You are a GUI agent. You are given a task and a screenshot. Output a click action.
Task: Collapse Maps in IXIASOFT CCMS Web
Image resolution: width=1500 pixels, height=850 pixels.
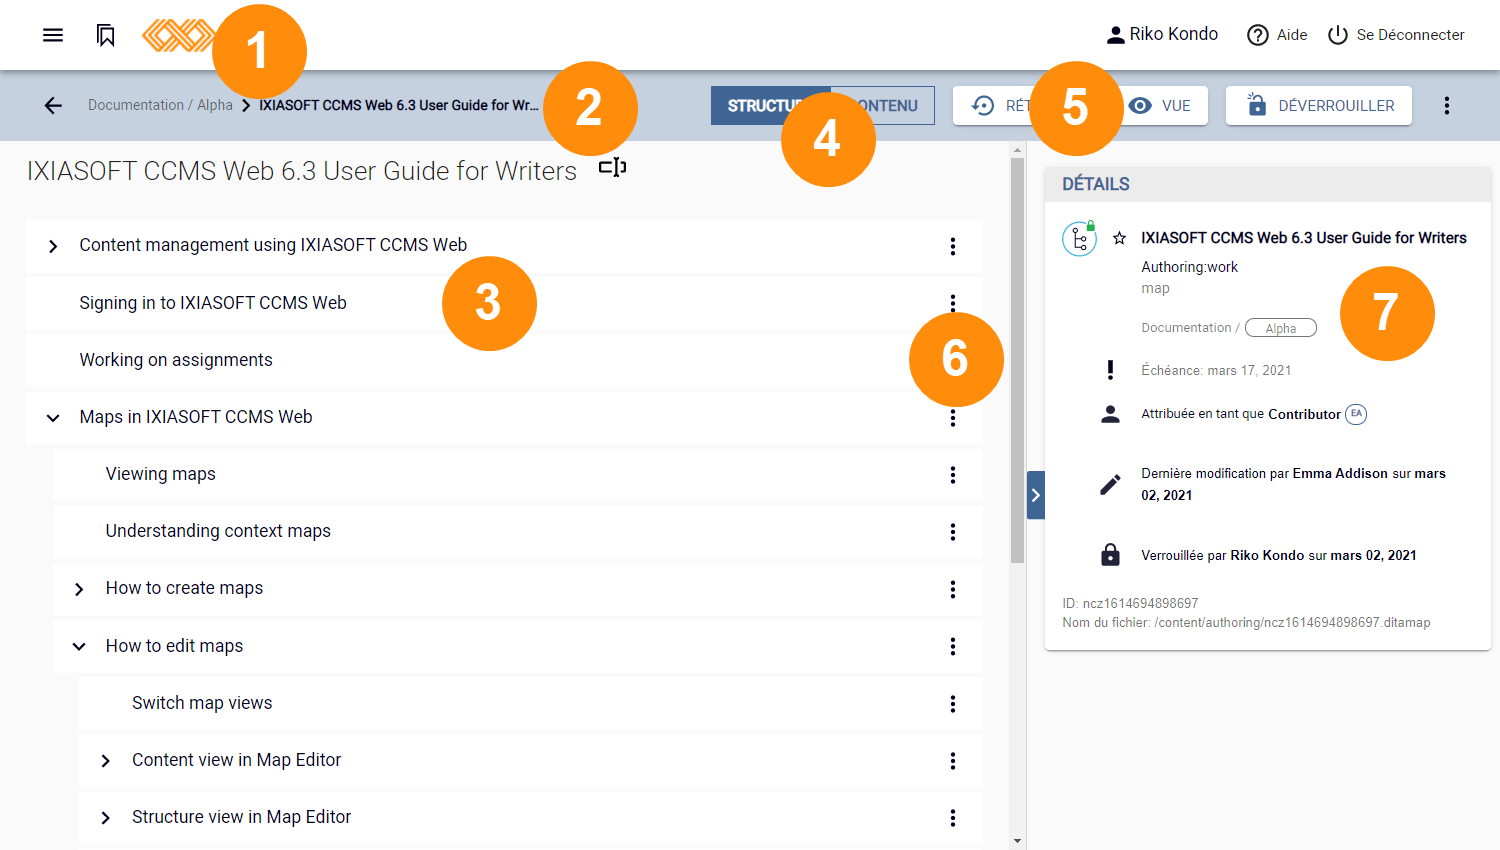pos(53,418)
